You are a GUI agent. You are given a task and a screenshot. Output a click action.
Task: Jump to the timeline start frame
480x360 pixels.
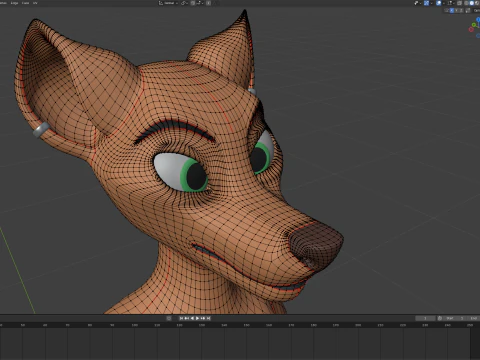(181, 318)
